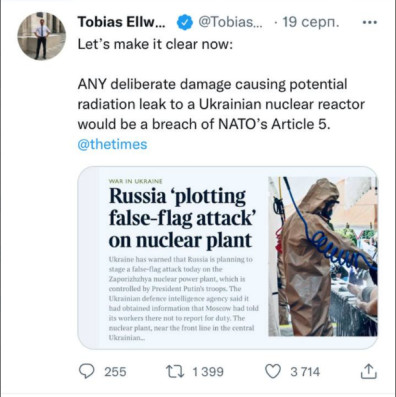The image size is (396, 397).
Task: Click the Tobias Ellw... display name
Action: 122,22
